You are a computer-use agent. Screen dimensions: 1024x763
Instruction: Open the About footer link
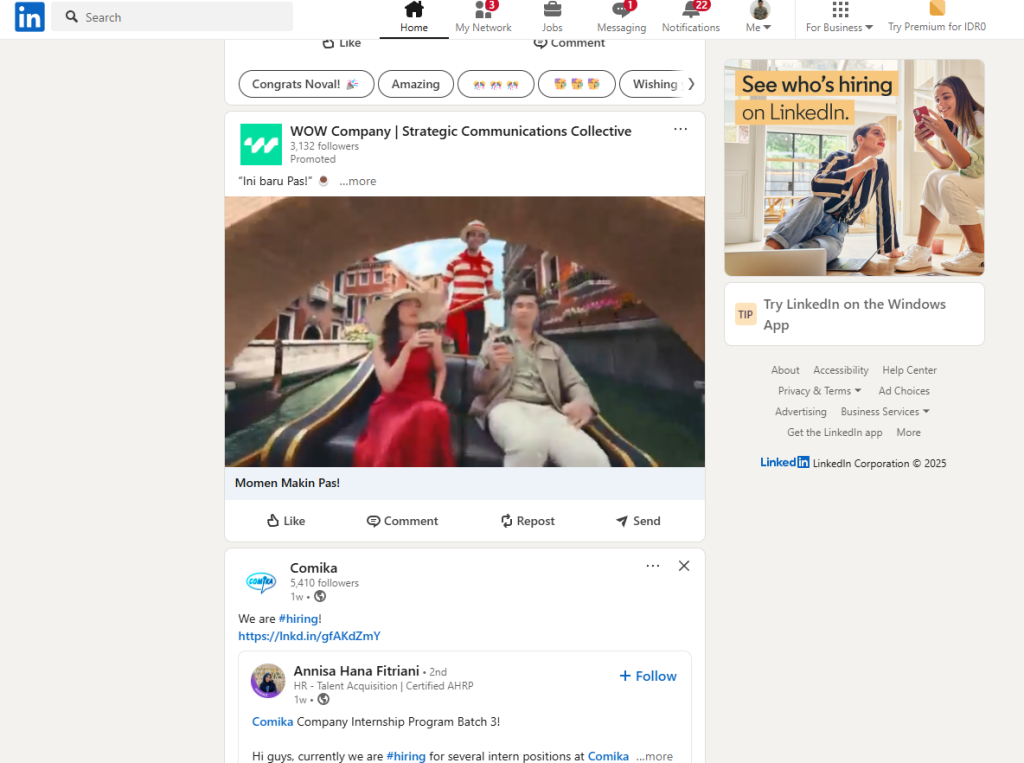pos(785,370)
